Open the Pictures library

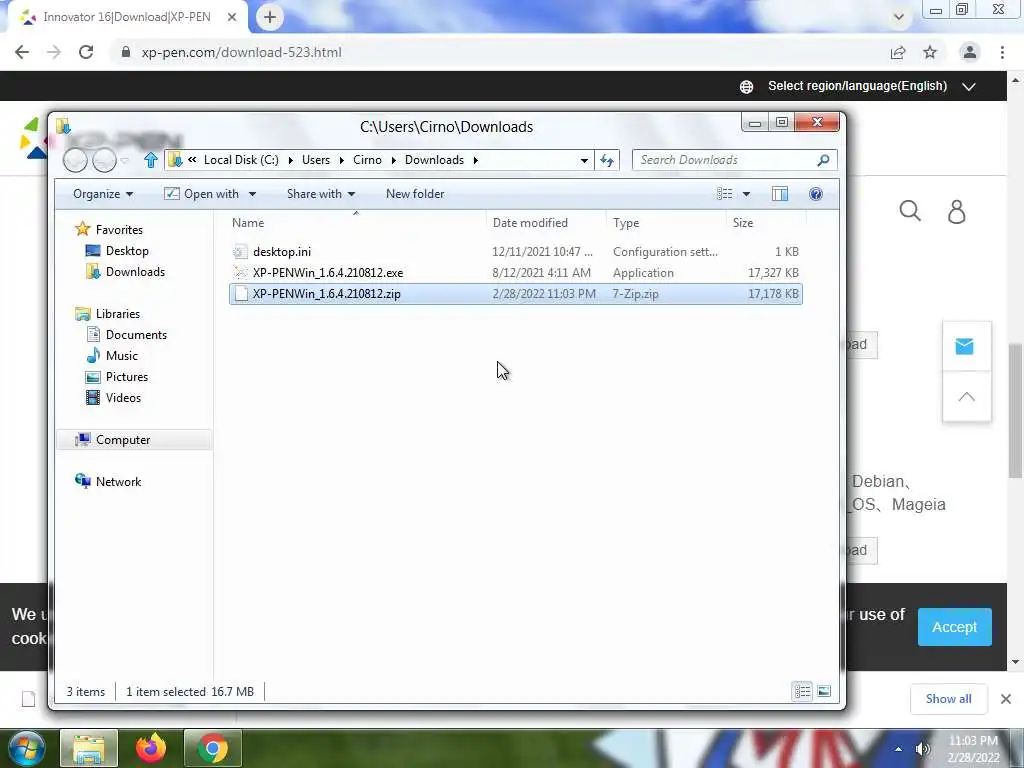127,377
